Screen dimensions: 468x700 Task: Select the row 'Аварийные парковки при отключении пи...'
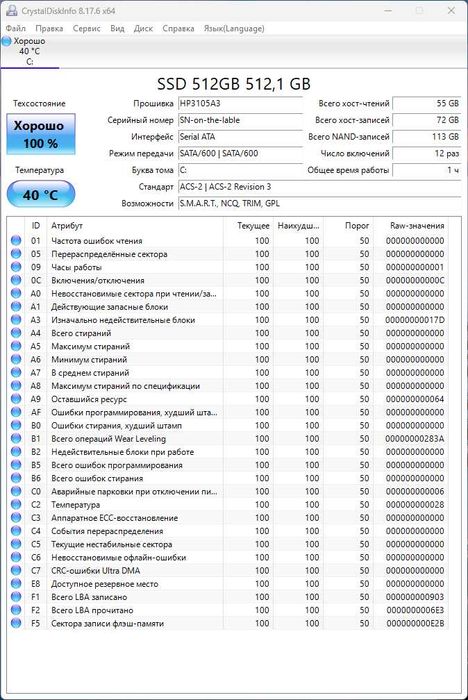pos(228,492)
